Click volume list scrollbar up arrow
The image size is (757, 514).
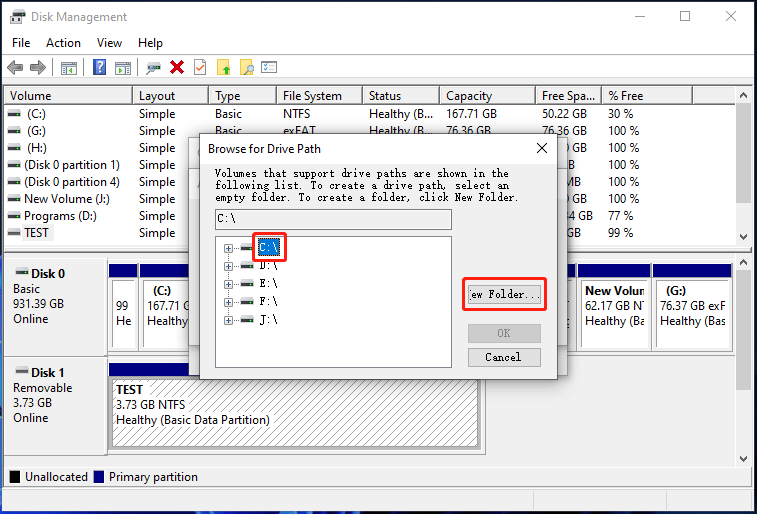click(x=743, y=96)
